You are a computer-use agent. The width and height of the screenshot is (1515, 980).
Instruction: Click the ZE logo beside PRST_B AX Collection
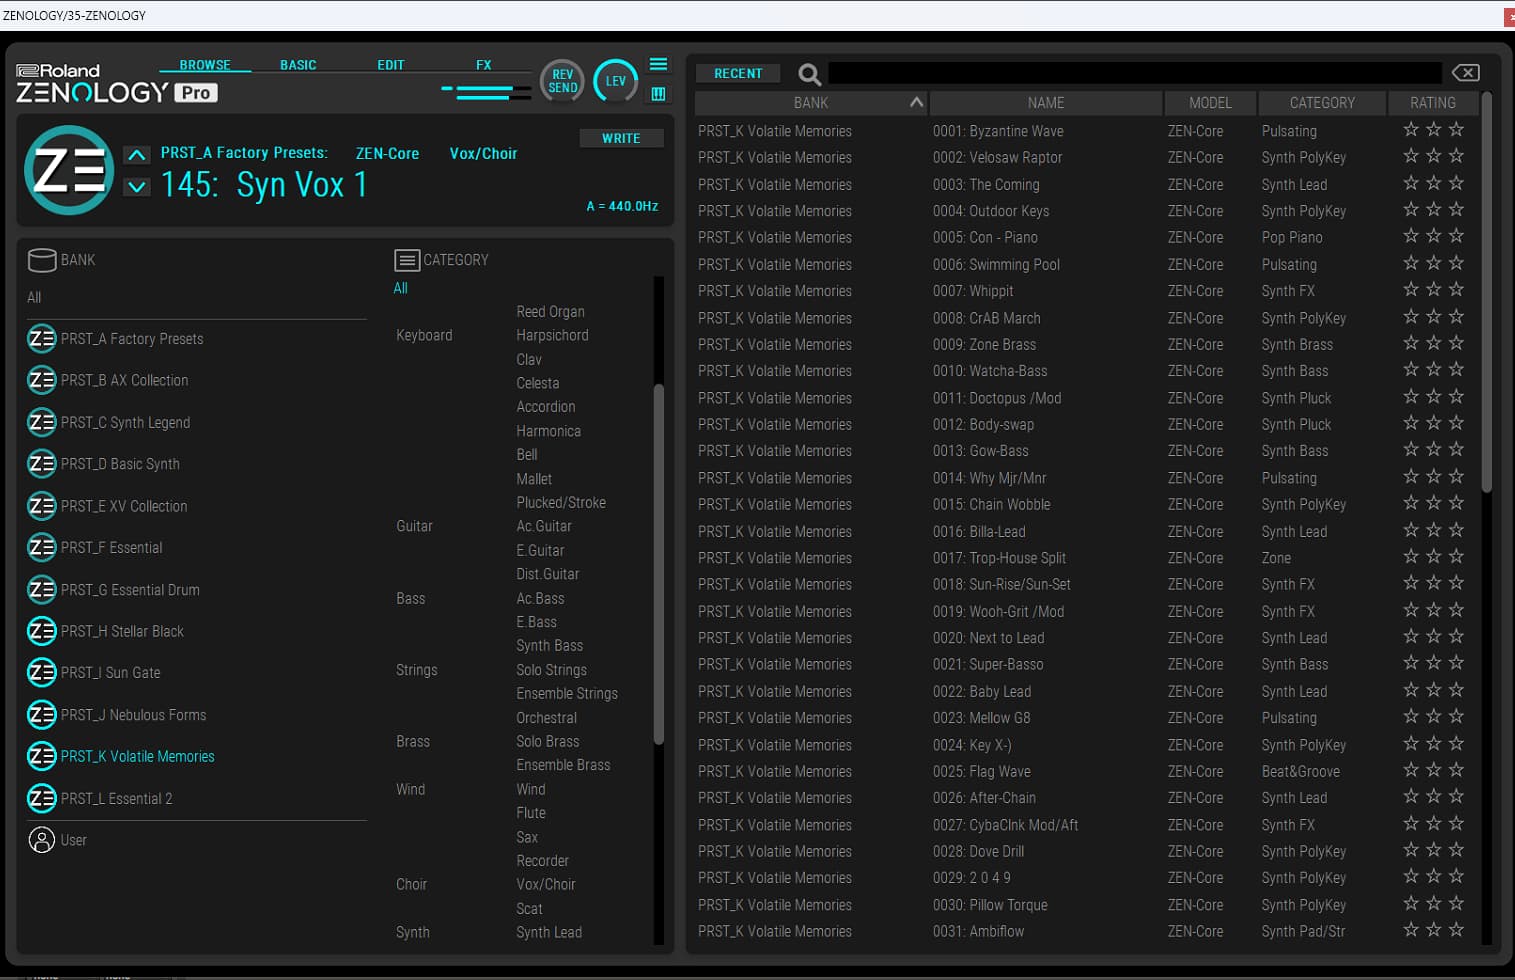point(41,381)
